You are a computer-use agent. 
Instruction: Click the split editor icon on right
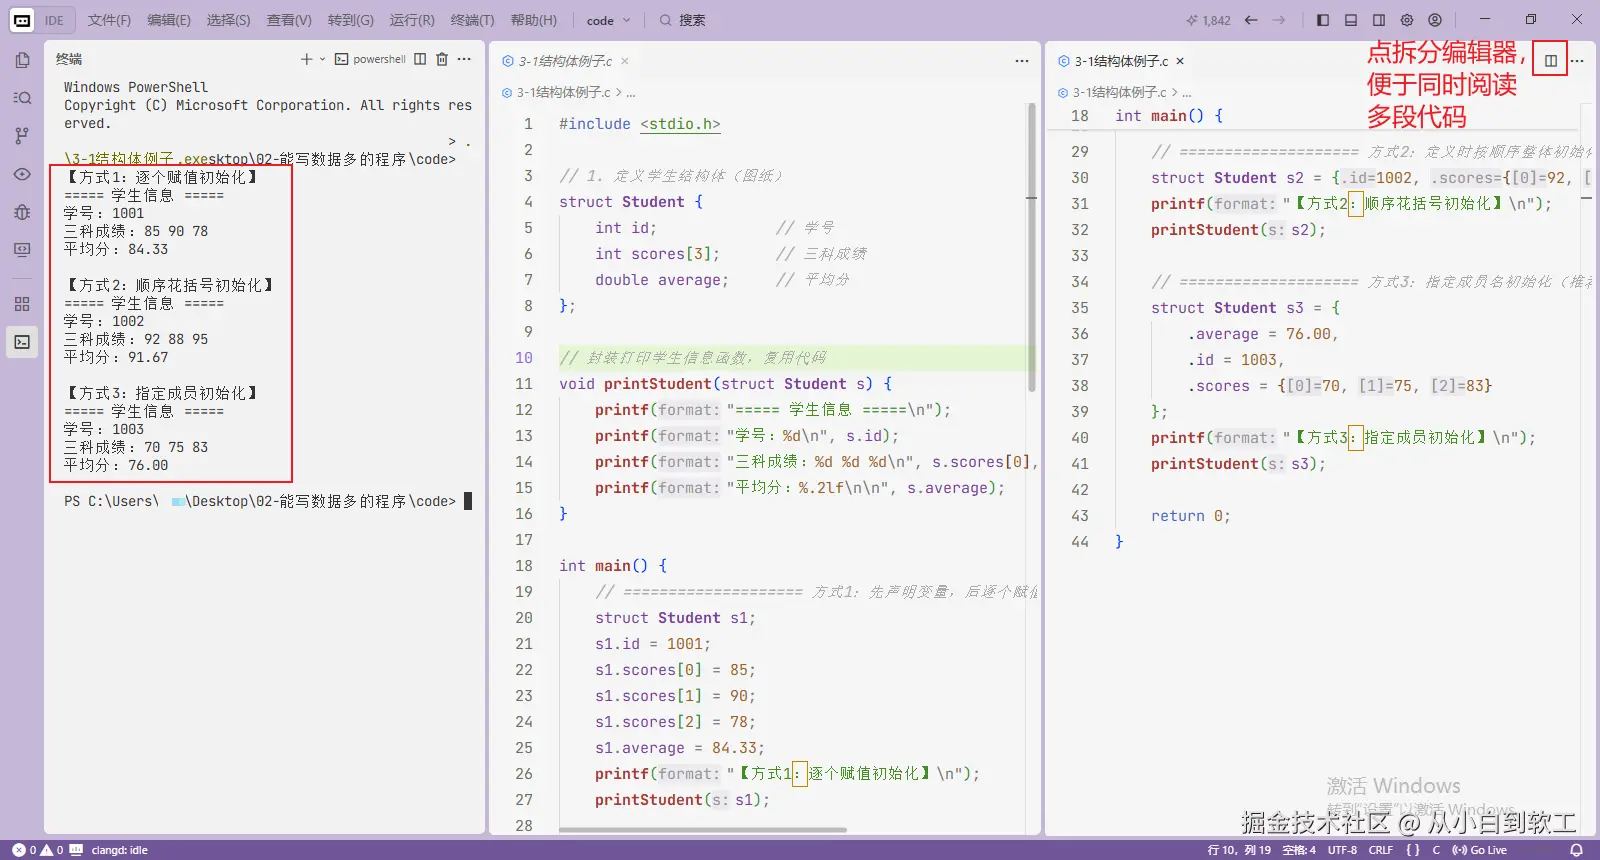coord(1551,61)
